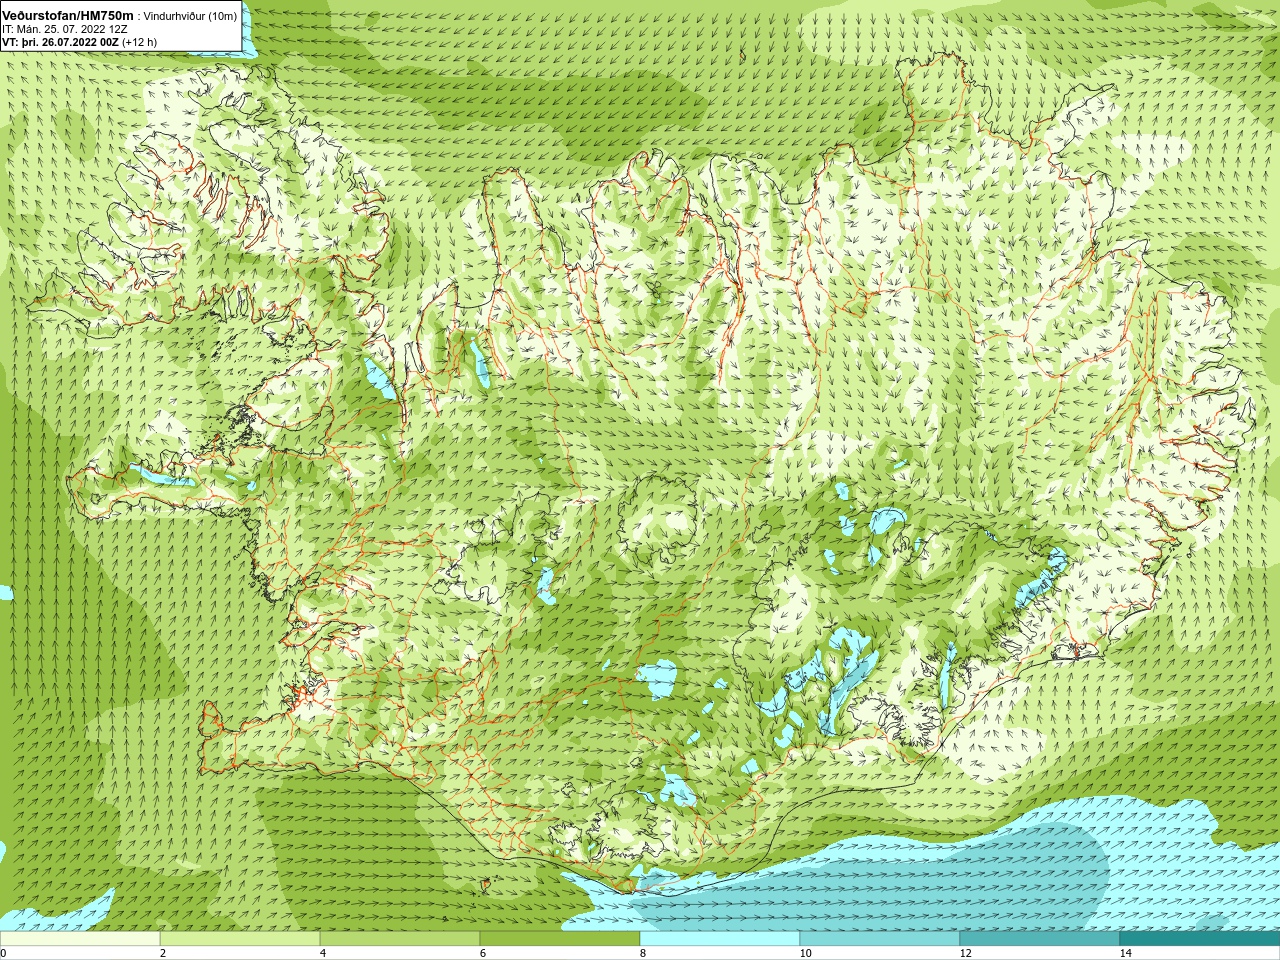Click the (+12 h) forecast offset text
Viewport: 1280px width, 960px height.
[x=139, y=43]
